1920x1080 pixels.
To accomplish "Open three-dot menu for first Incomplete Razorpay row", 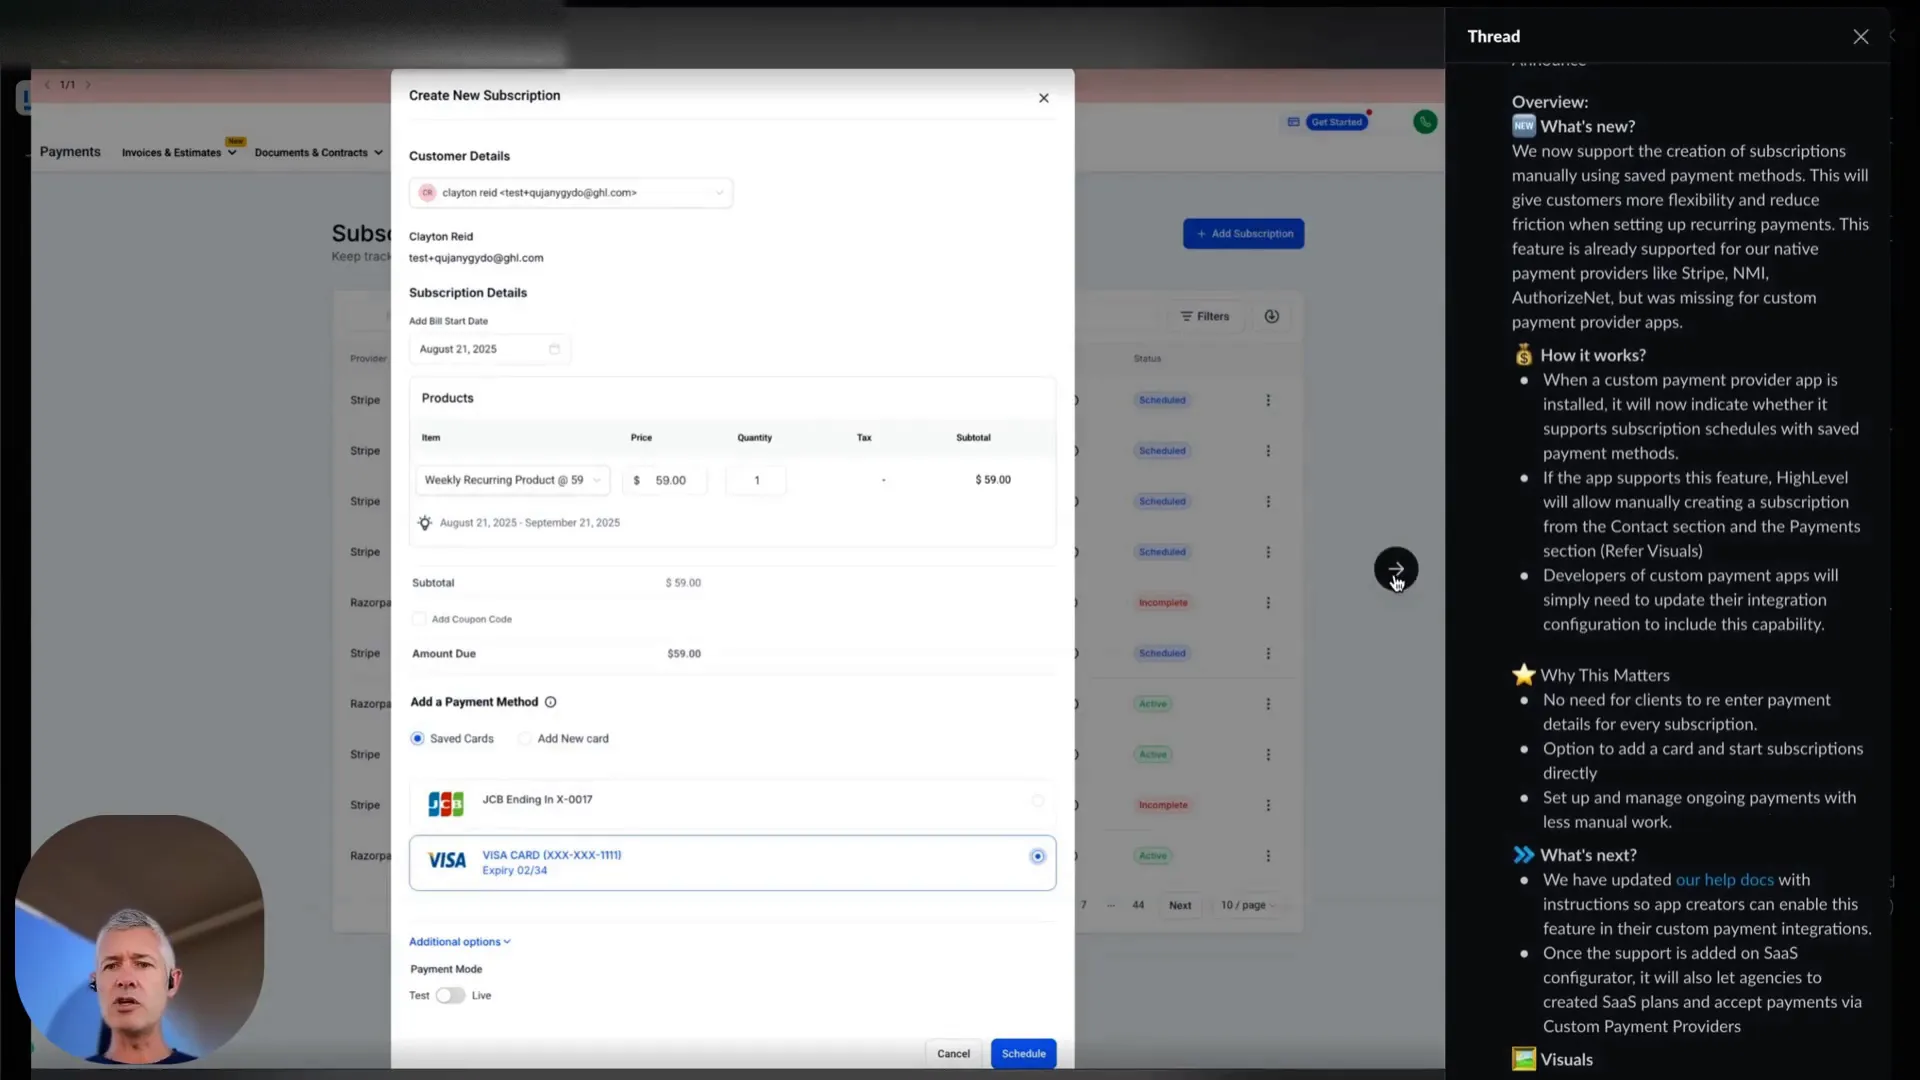I will pos(1268,603).
